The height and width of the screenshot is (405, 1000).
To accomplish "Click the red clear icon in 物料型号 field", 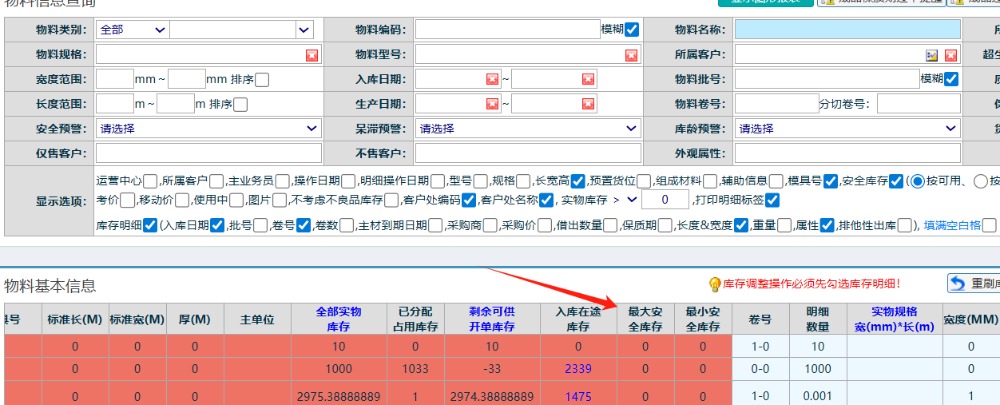I will point(632,55).
